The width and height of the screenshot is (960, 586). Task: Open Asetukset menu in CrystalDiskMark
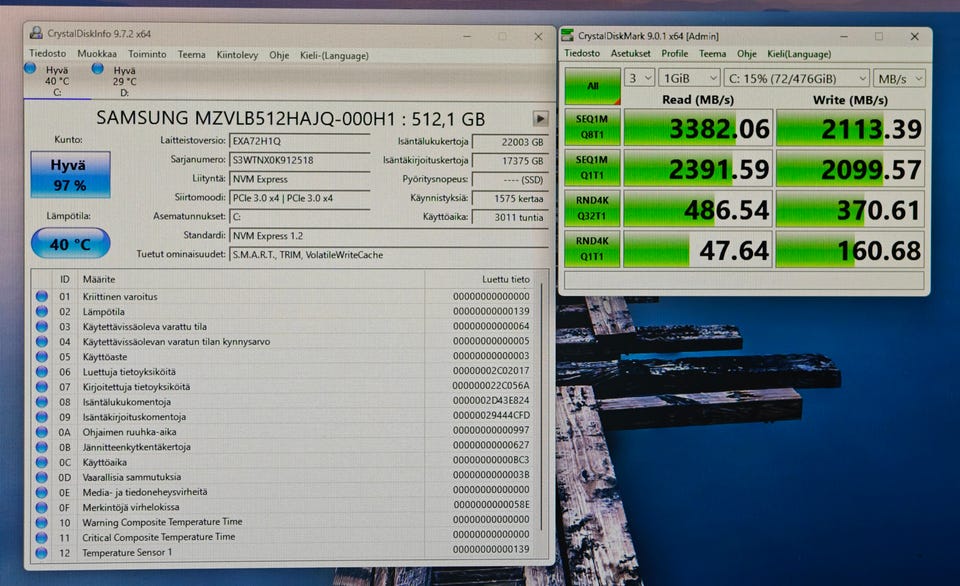631,54
